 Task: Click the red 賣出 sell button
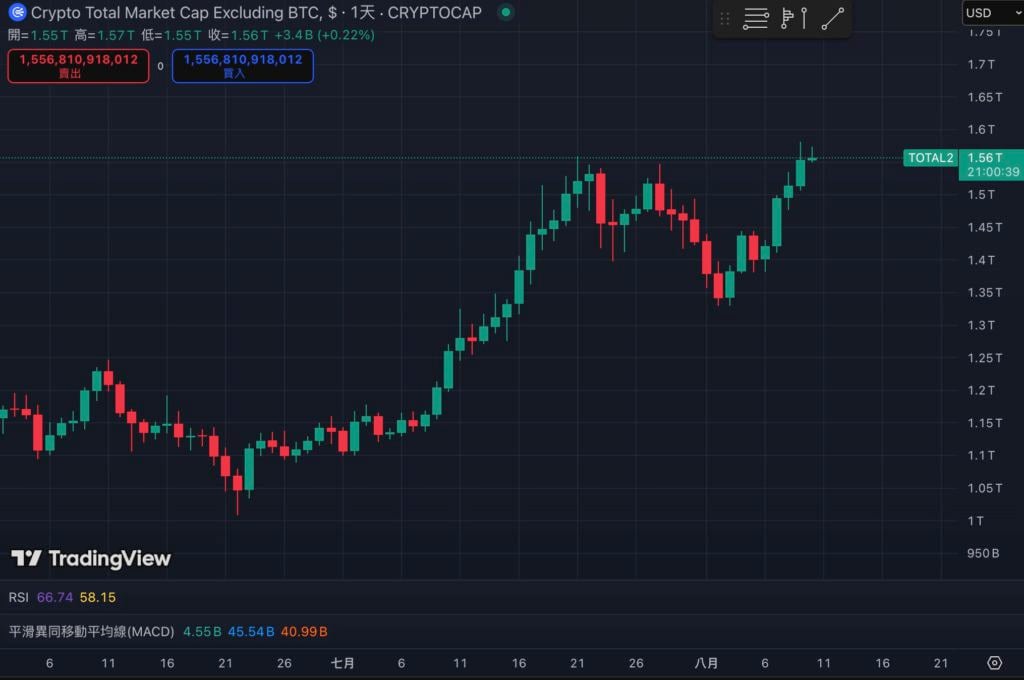pyautogui.click(x=78, y=66)
